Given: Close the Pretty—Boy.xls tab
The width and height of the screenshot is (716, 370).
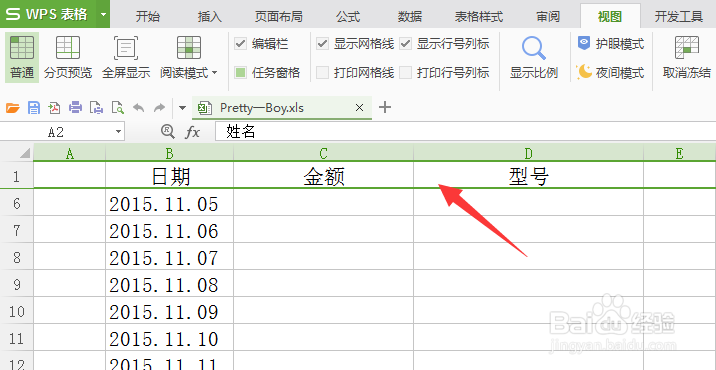Looking at the screenshot, I should coord(359,108).
